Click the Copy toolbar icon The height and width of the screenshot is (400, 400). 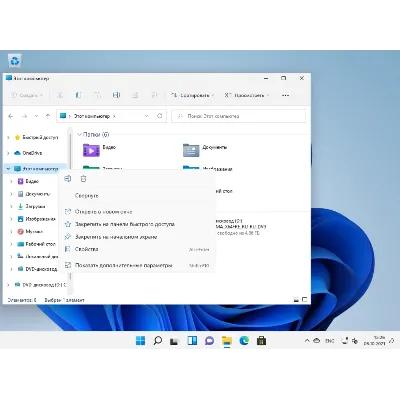point(78,95)
